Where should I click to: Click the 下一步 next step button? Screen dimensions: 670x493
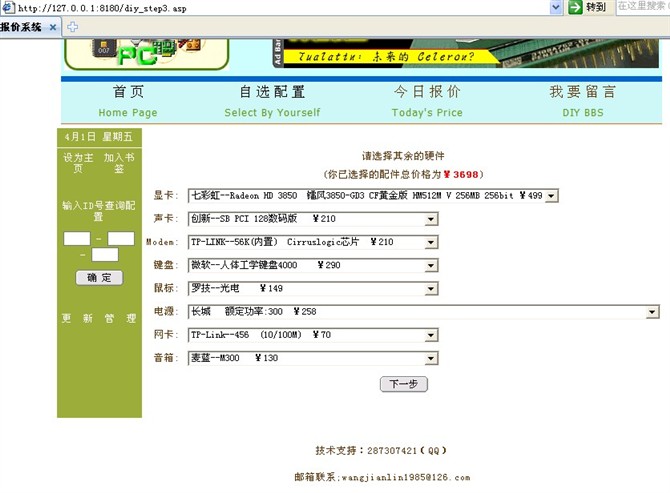click(403, 384)
